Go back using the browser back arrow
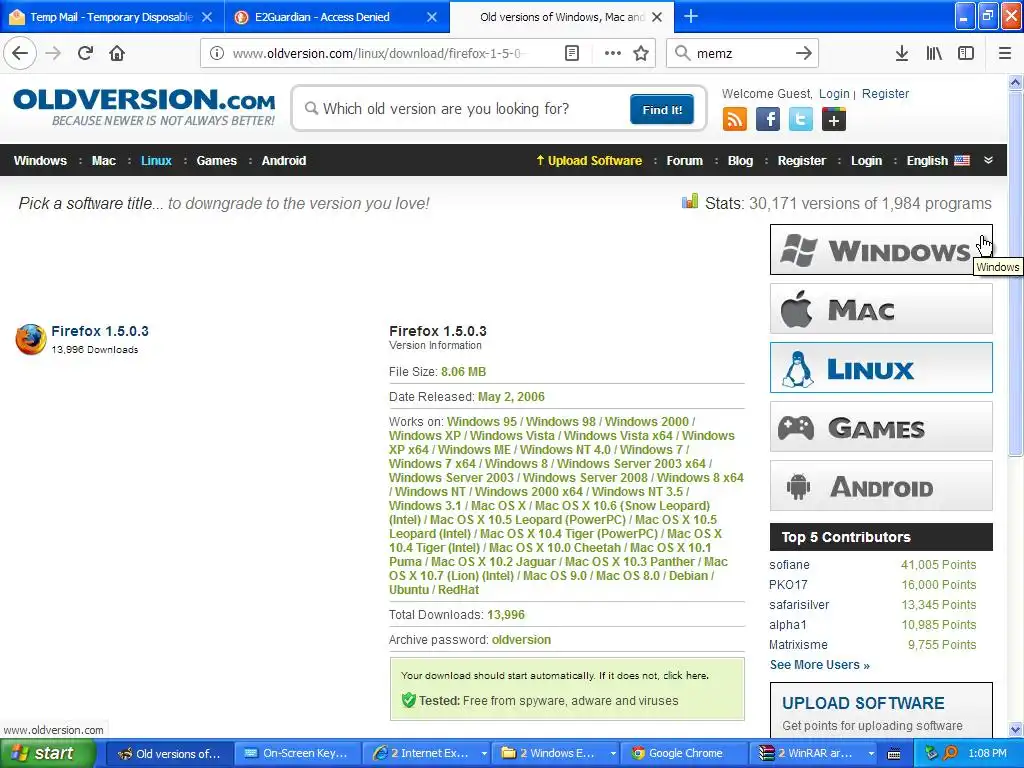 pyautogui.click(x=20, y=53)
